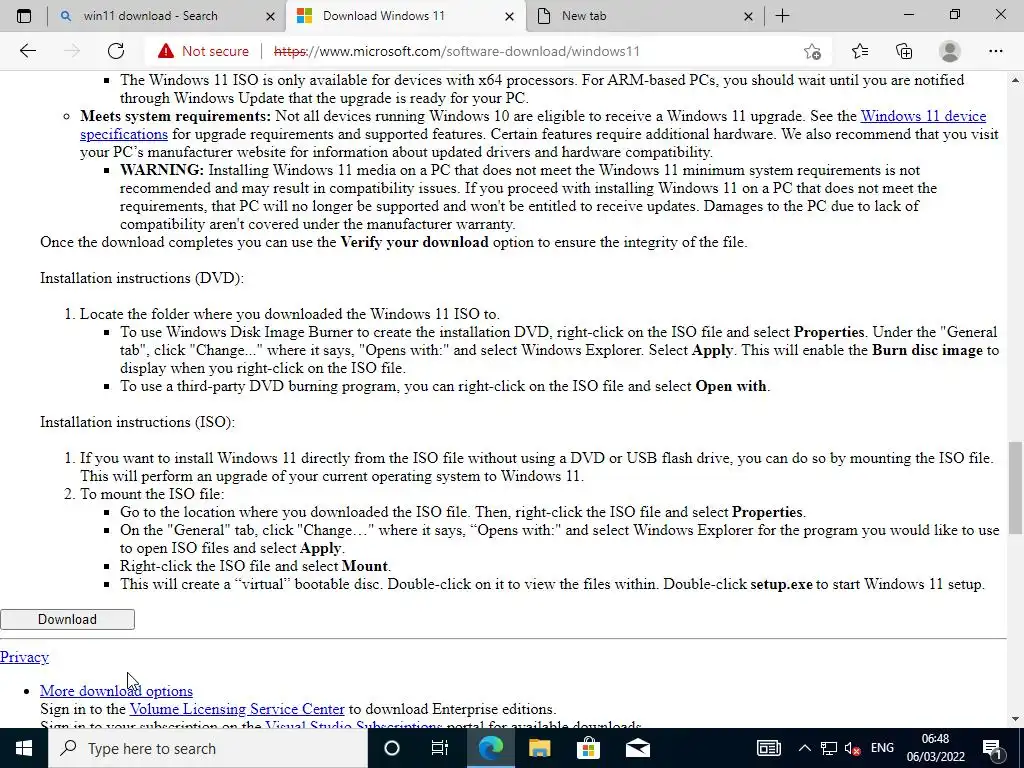Click the taskbar search box
The image size is (1024, 768).
(208, 748)
